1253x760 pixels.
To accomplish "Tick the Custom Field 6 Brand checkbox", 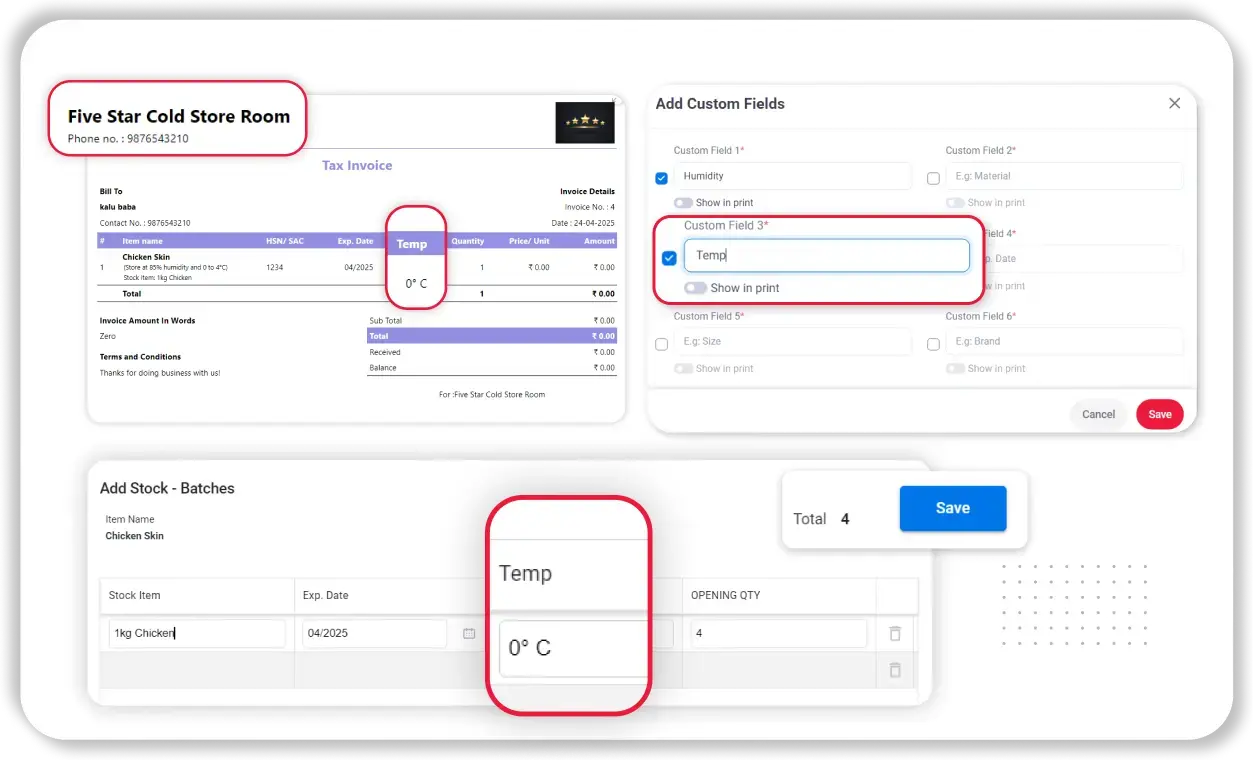I will [933, 344].
